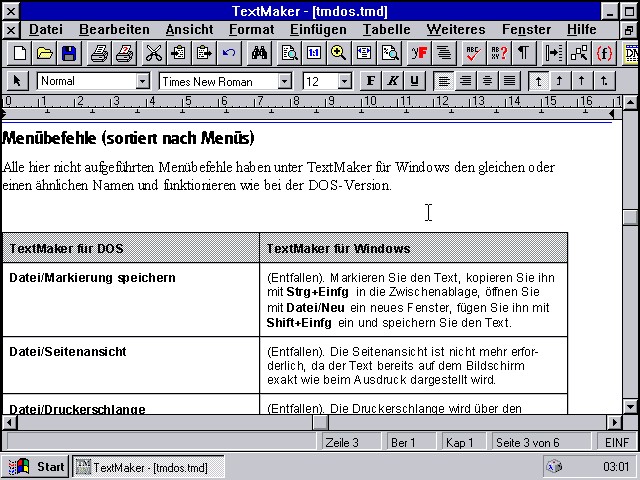Create a new document with the blank page icon
This screenshot has width=640, height=480.
[x=19, y=53]
